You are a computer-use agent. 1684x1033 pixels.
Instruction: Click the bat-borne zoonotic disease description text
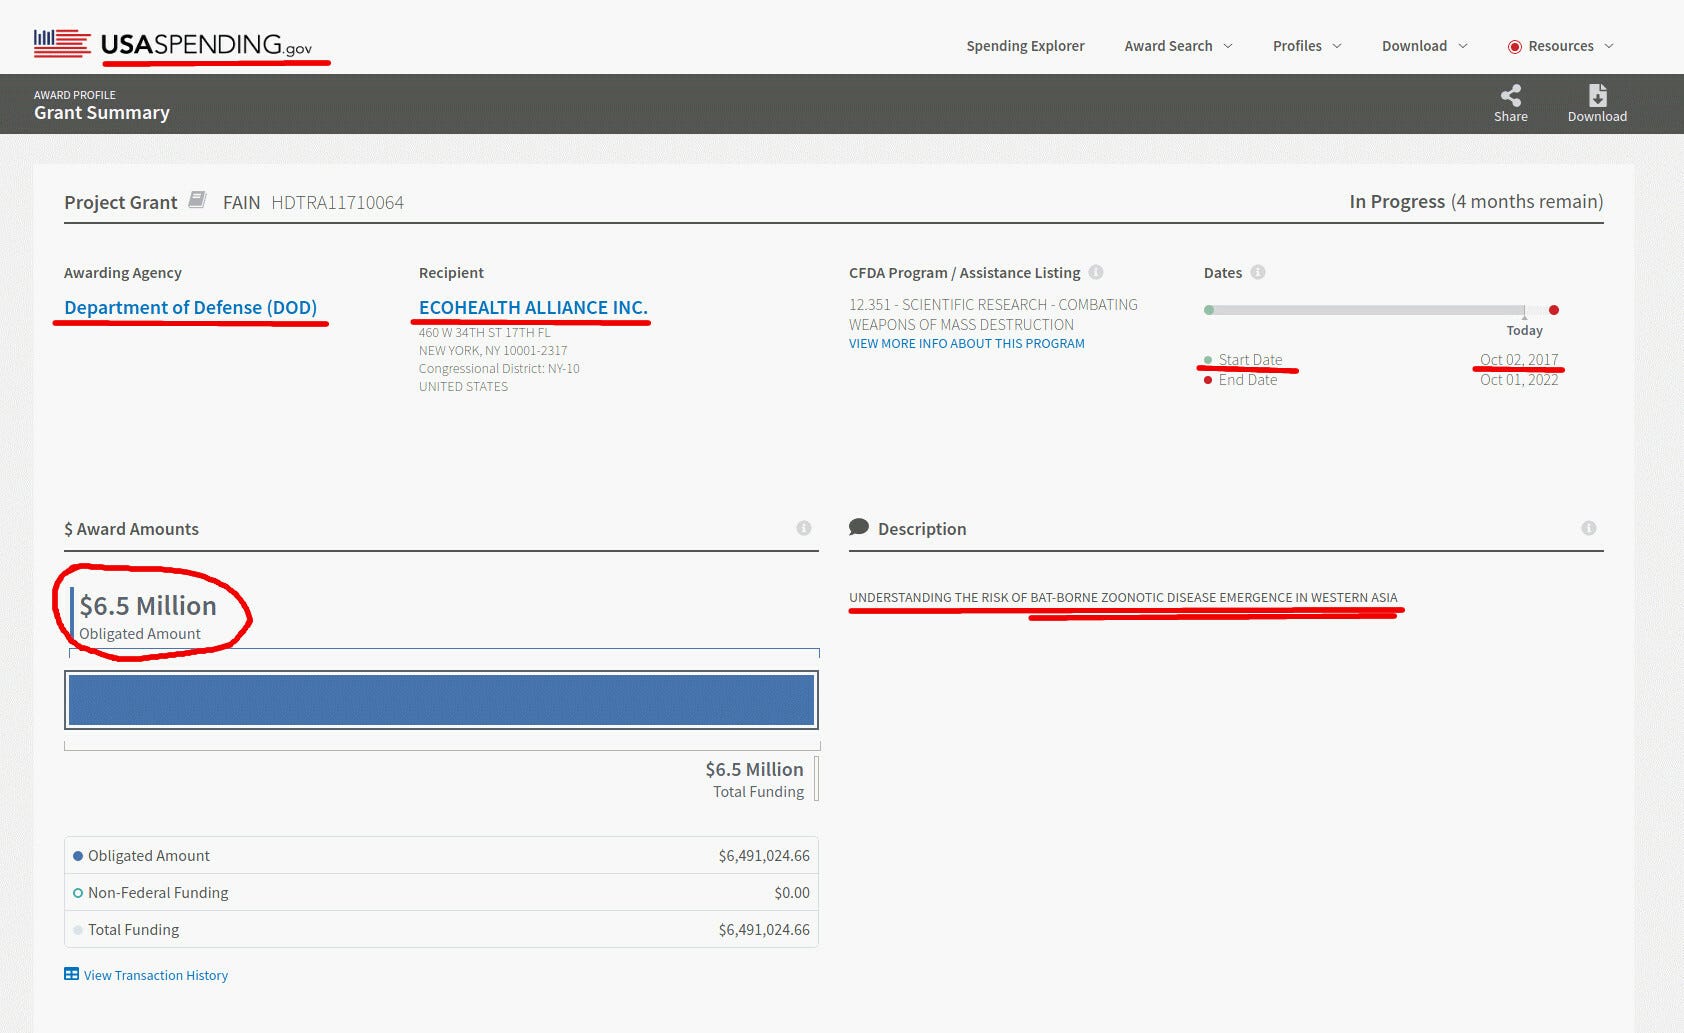click(x=1123, y=597)
